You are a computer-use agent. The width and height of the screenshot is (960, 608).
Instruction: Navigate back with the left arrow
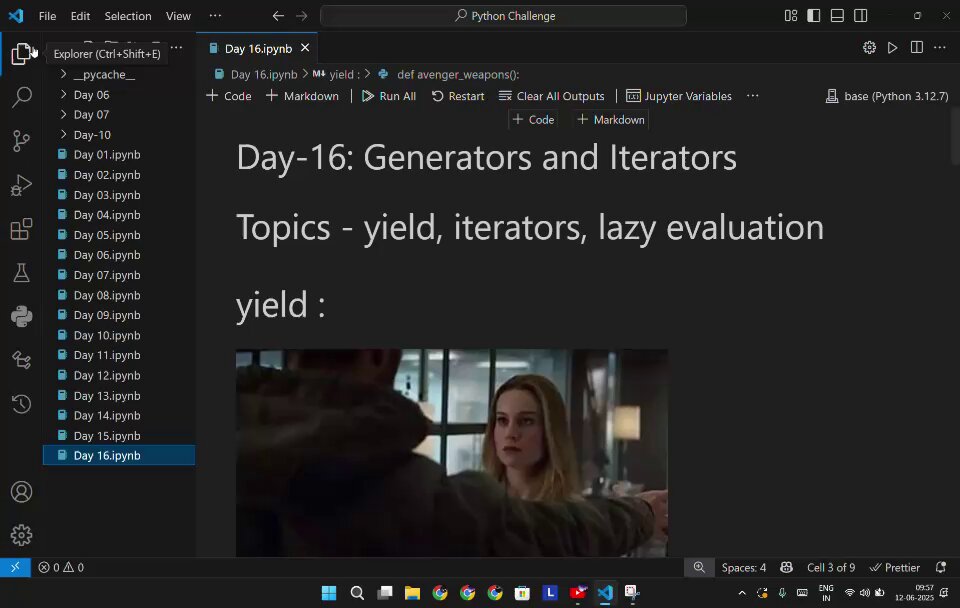(278, 16)
